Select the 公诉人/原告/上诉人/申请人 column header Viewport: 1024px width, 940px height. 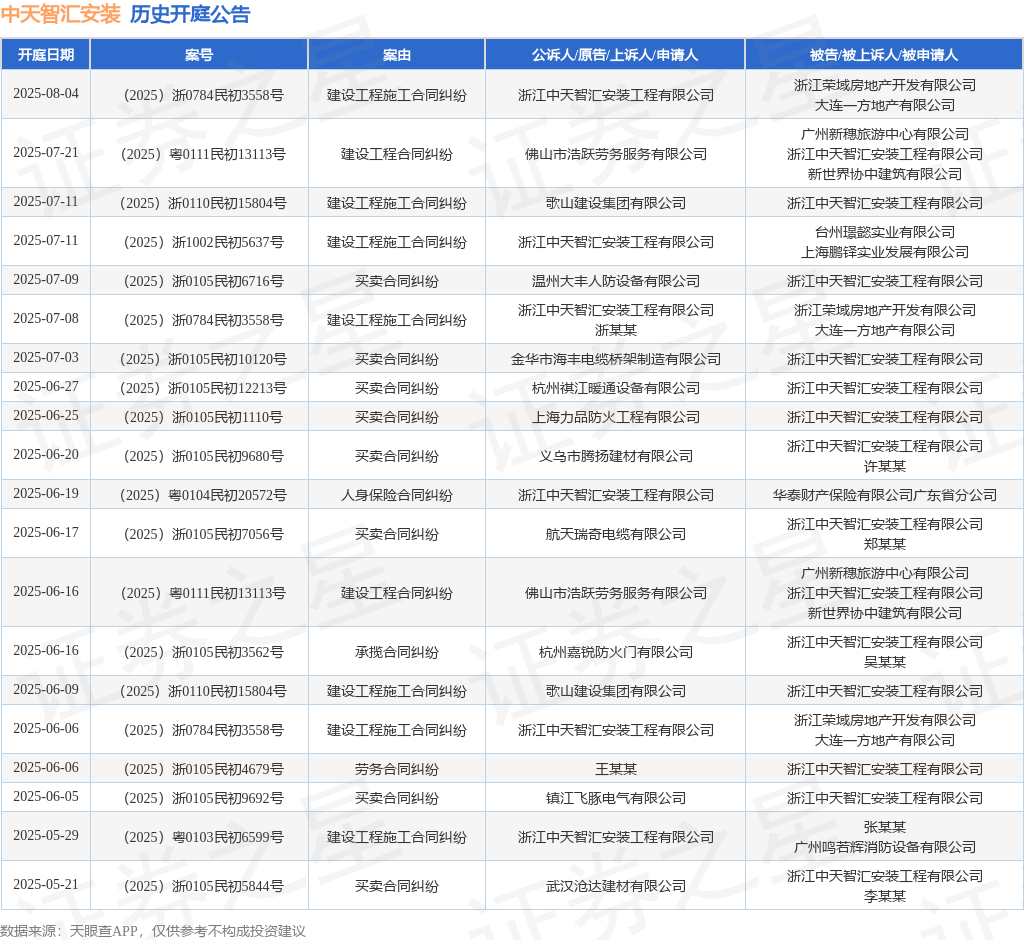point(615,55)
